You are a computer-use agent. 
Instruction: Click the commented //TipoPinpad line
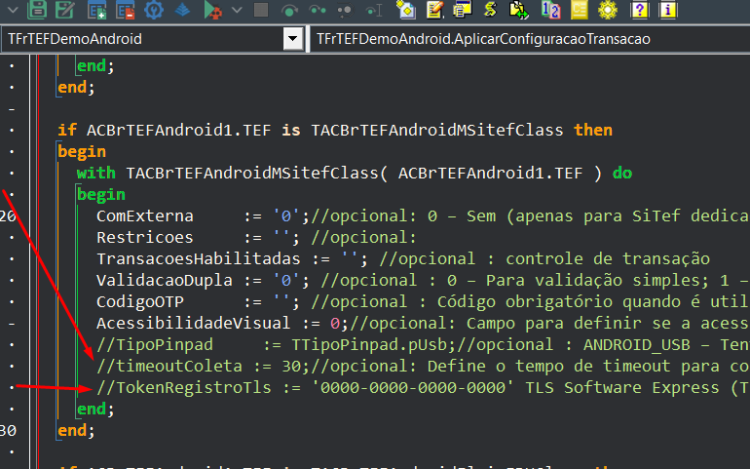423,345
